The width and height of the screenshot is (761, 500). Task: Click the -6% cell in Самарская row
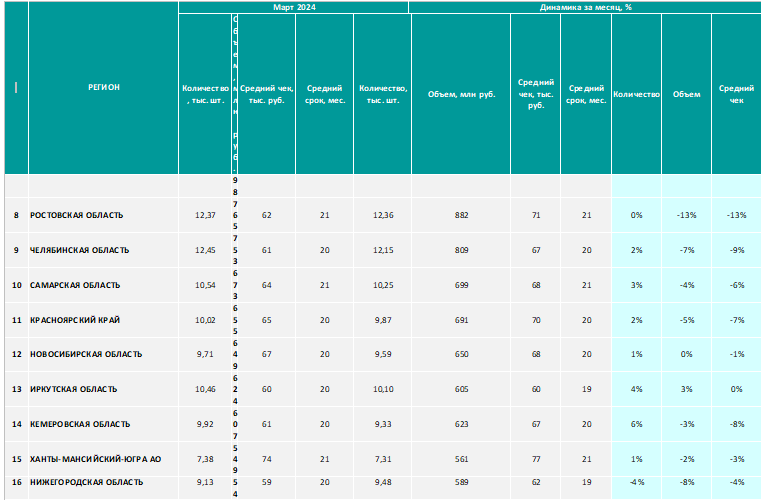pos(737,285)
